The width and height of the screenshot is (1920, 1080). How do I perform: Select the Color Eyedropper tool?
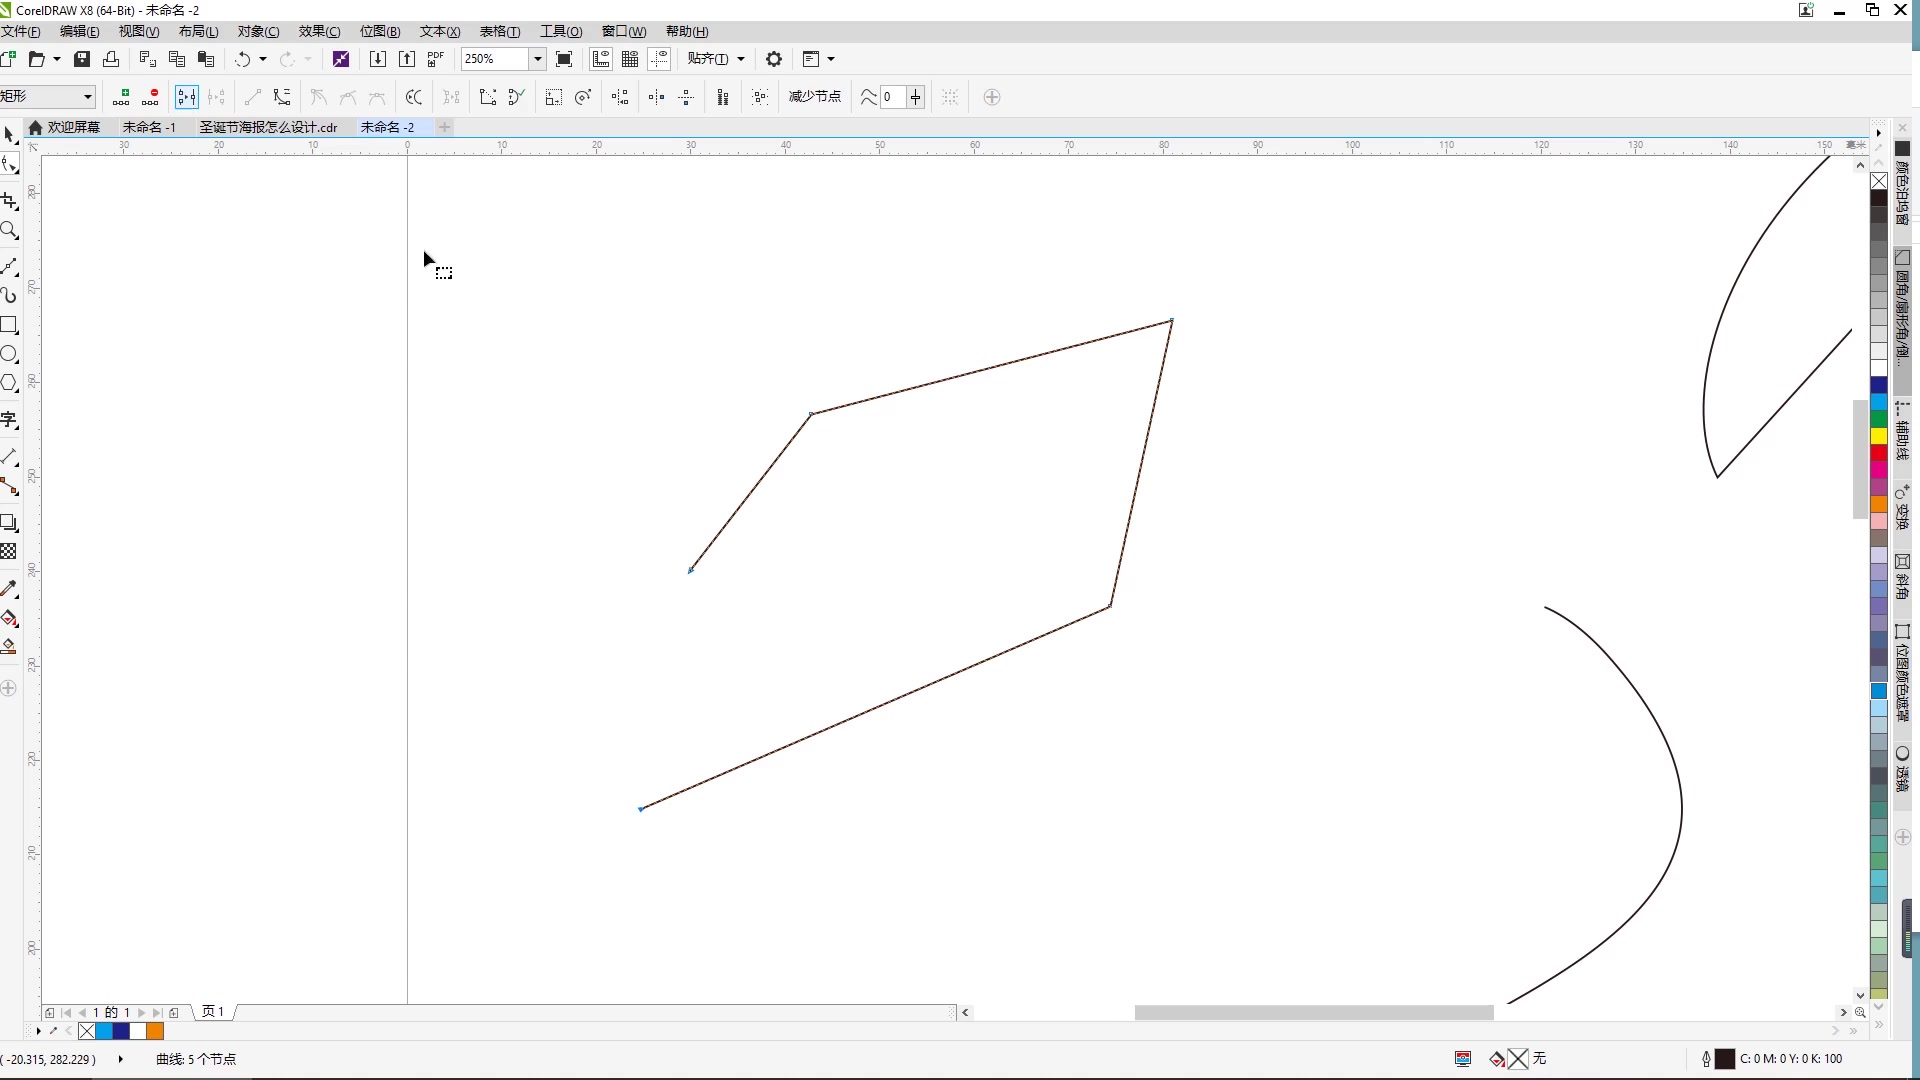coord(9,589)
